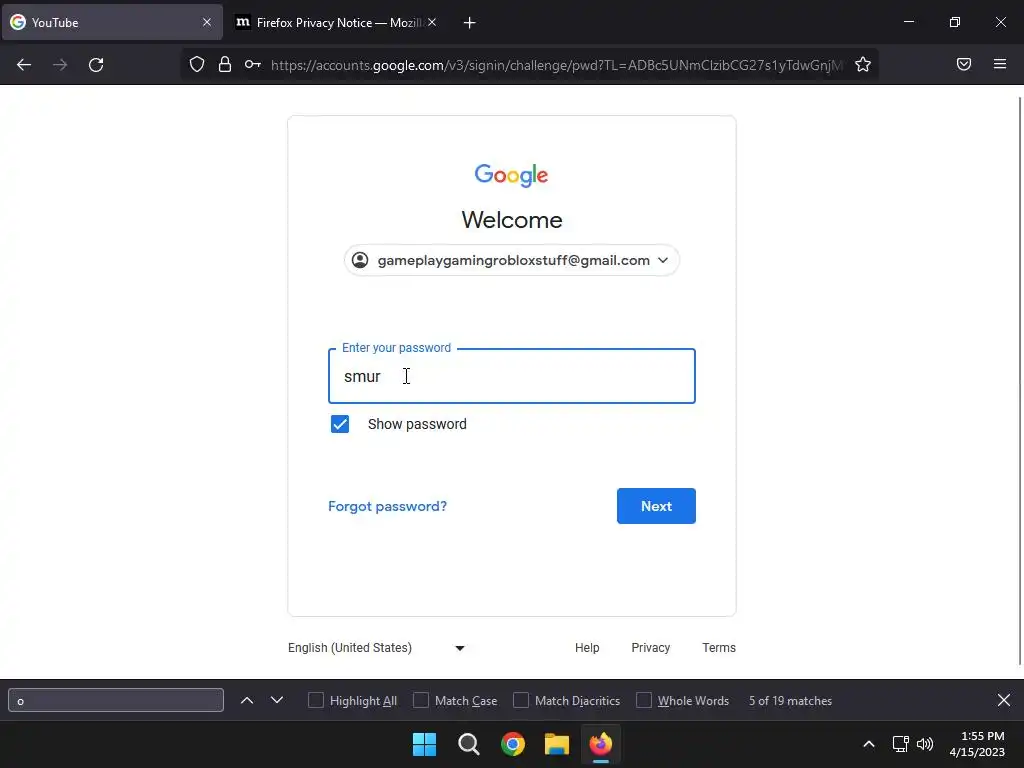Go back to the previous page
1024x768 pixels.
coord(24,65)
